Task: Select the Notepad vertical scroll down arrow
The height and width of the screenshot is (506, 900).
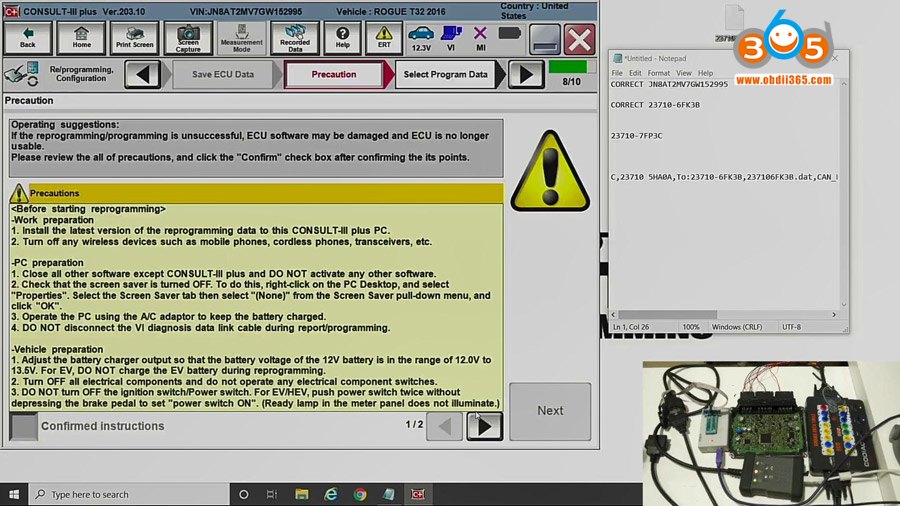Action: 844,305
